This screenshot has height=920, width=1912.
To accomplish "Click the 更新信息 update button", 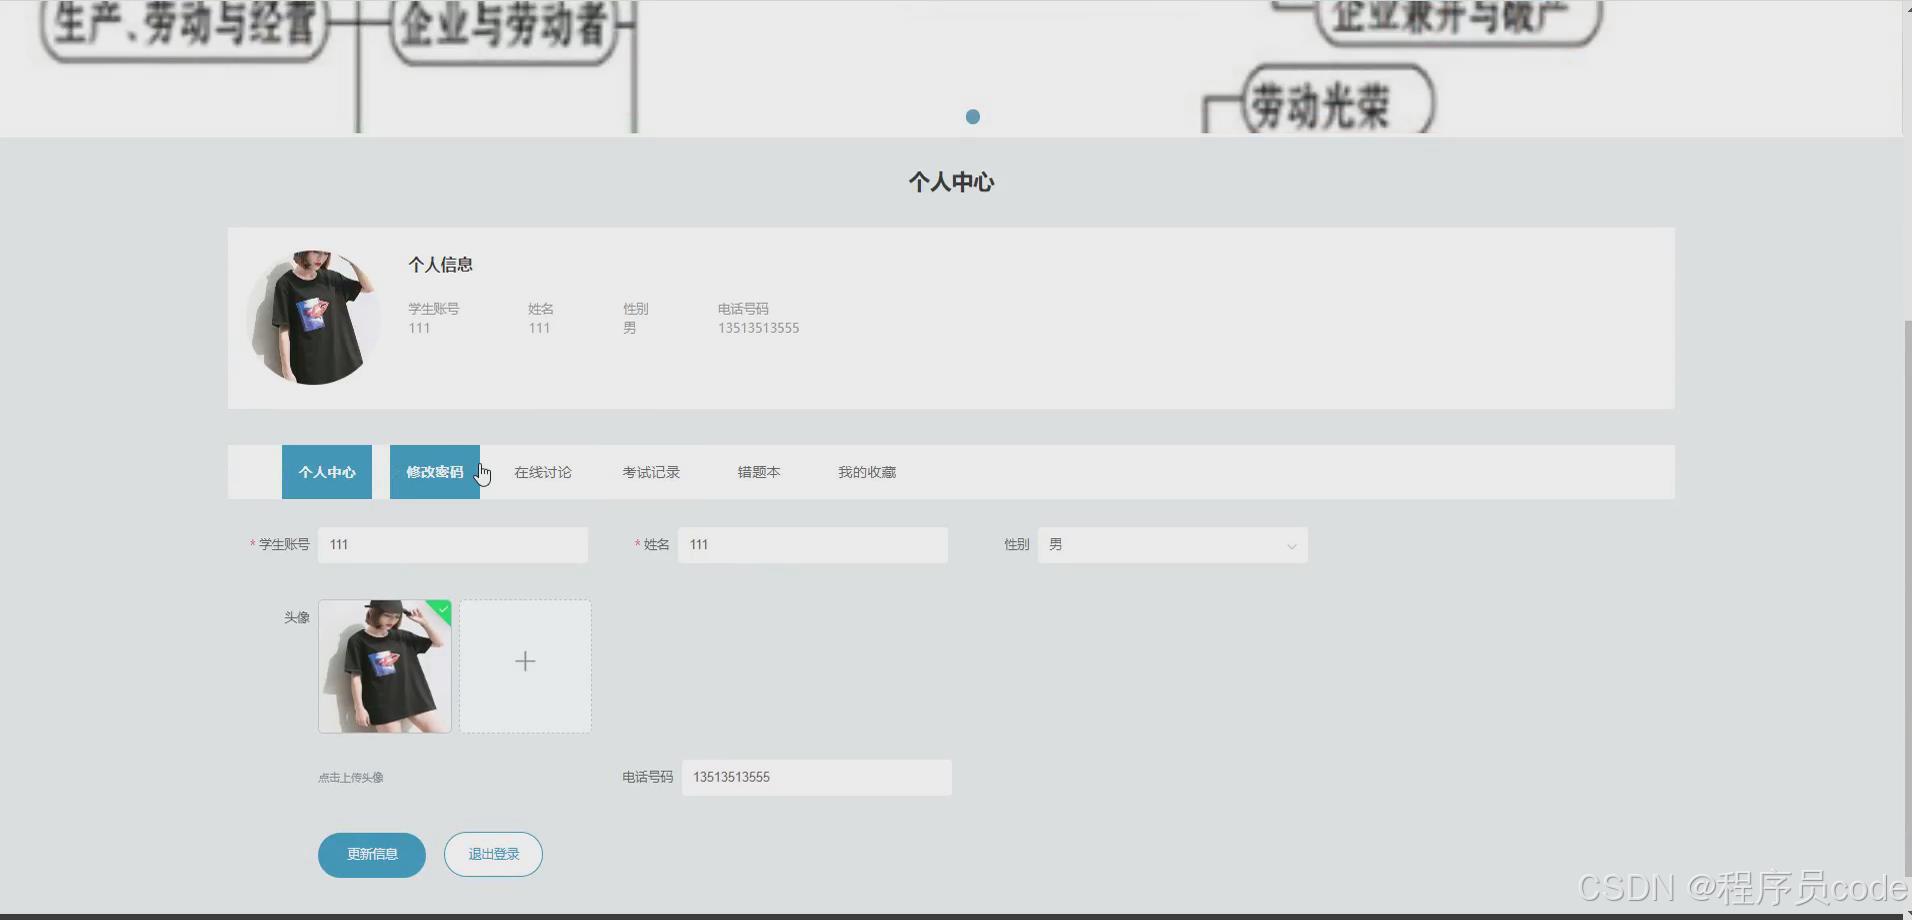I will point(371,854).
